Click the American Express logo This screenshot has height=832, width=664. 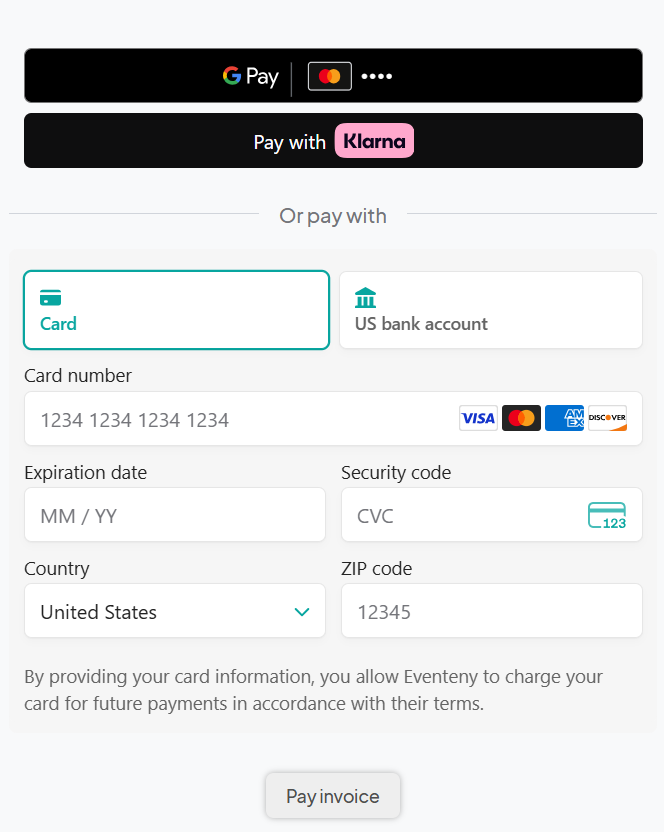[565, 418]
